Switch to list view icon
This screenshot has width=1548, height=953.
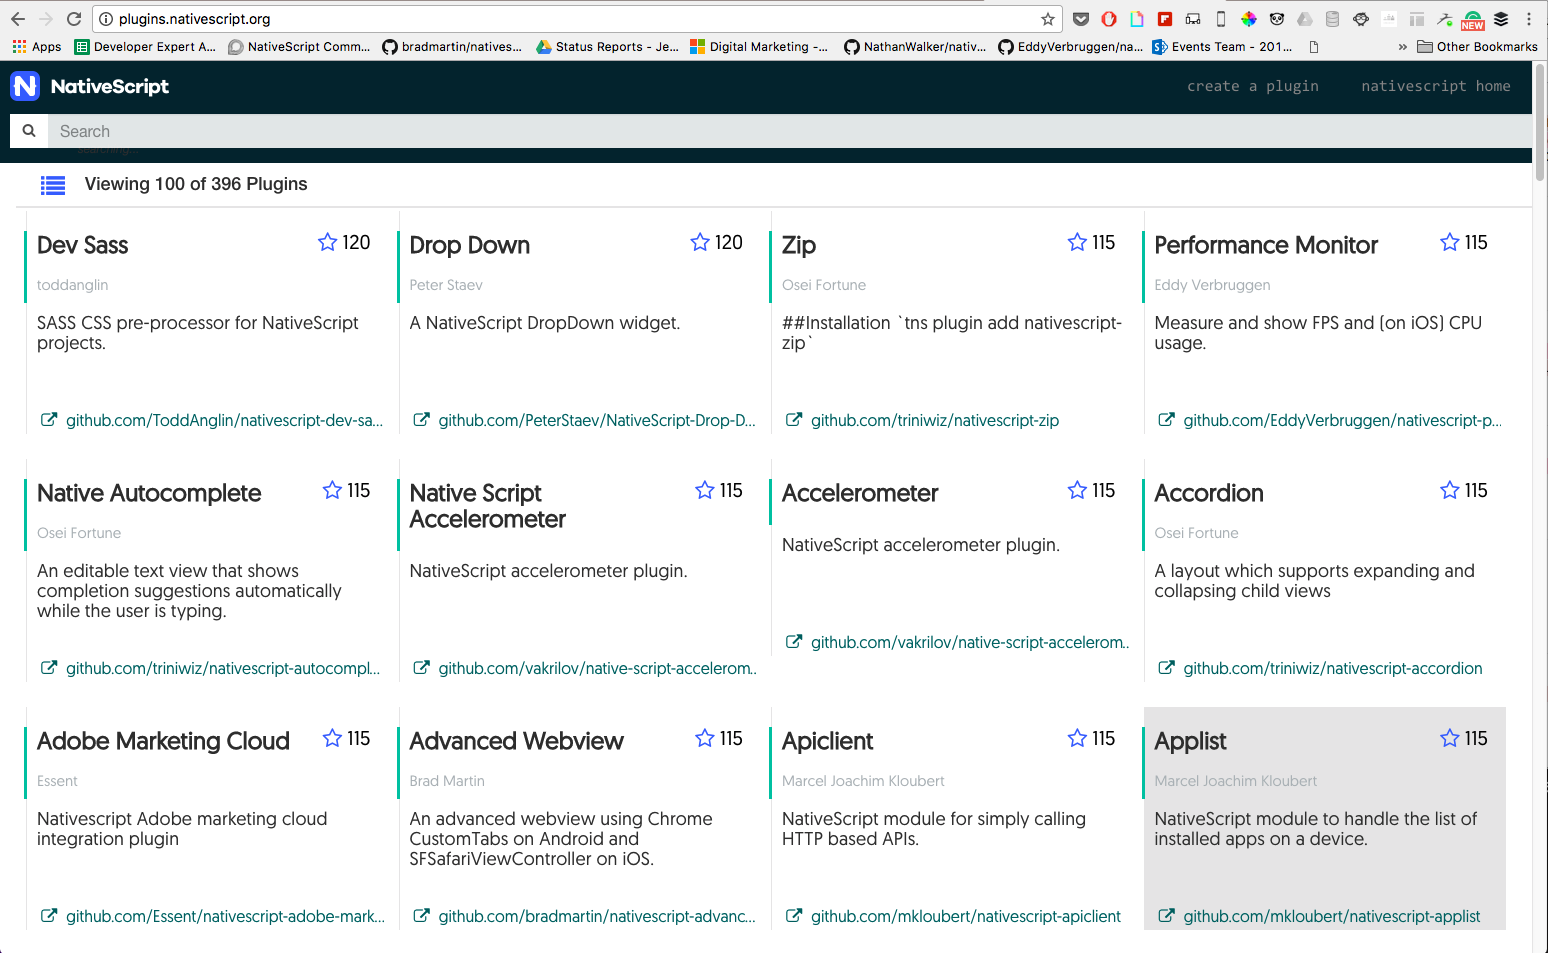(x=53, y=185)
